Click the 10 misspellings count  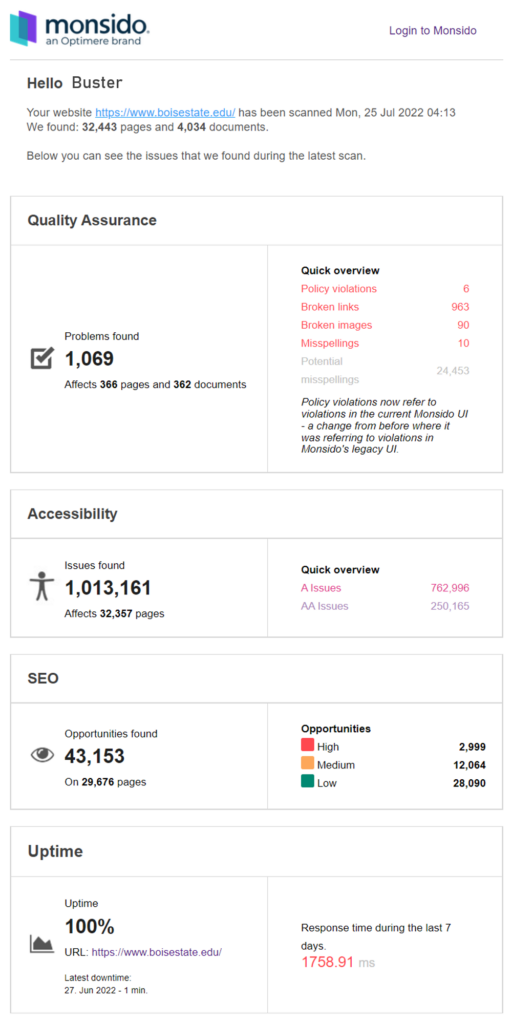[x=464, y=344]
